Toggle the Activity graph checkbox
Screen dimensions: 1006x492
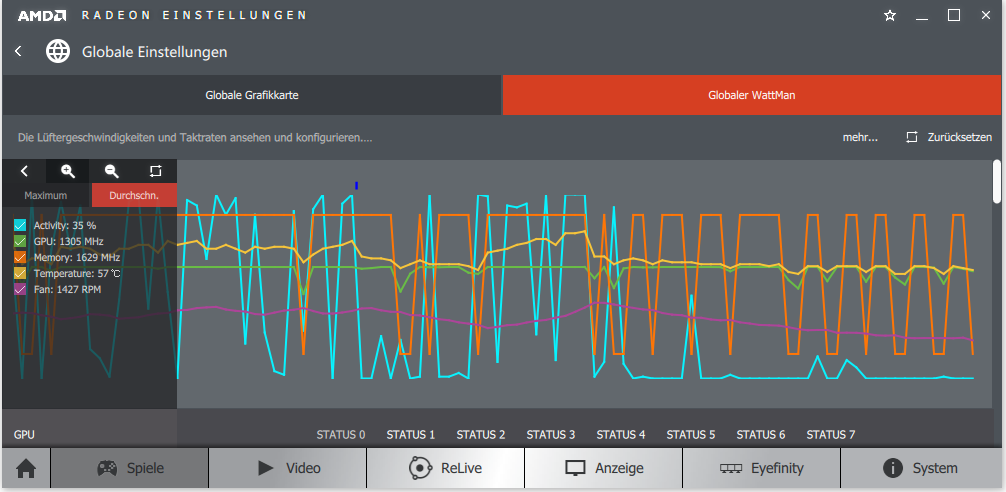[20, 225]
